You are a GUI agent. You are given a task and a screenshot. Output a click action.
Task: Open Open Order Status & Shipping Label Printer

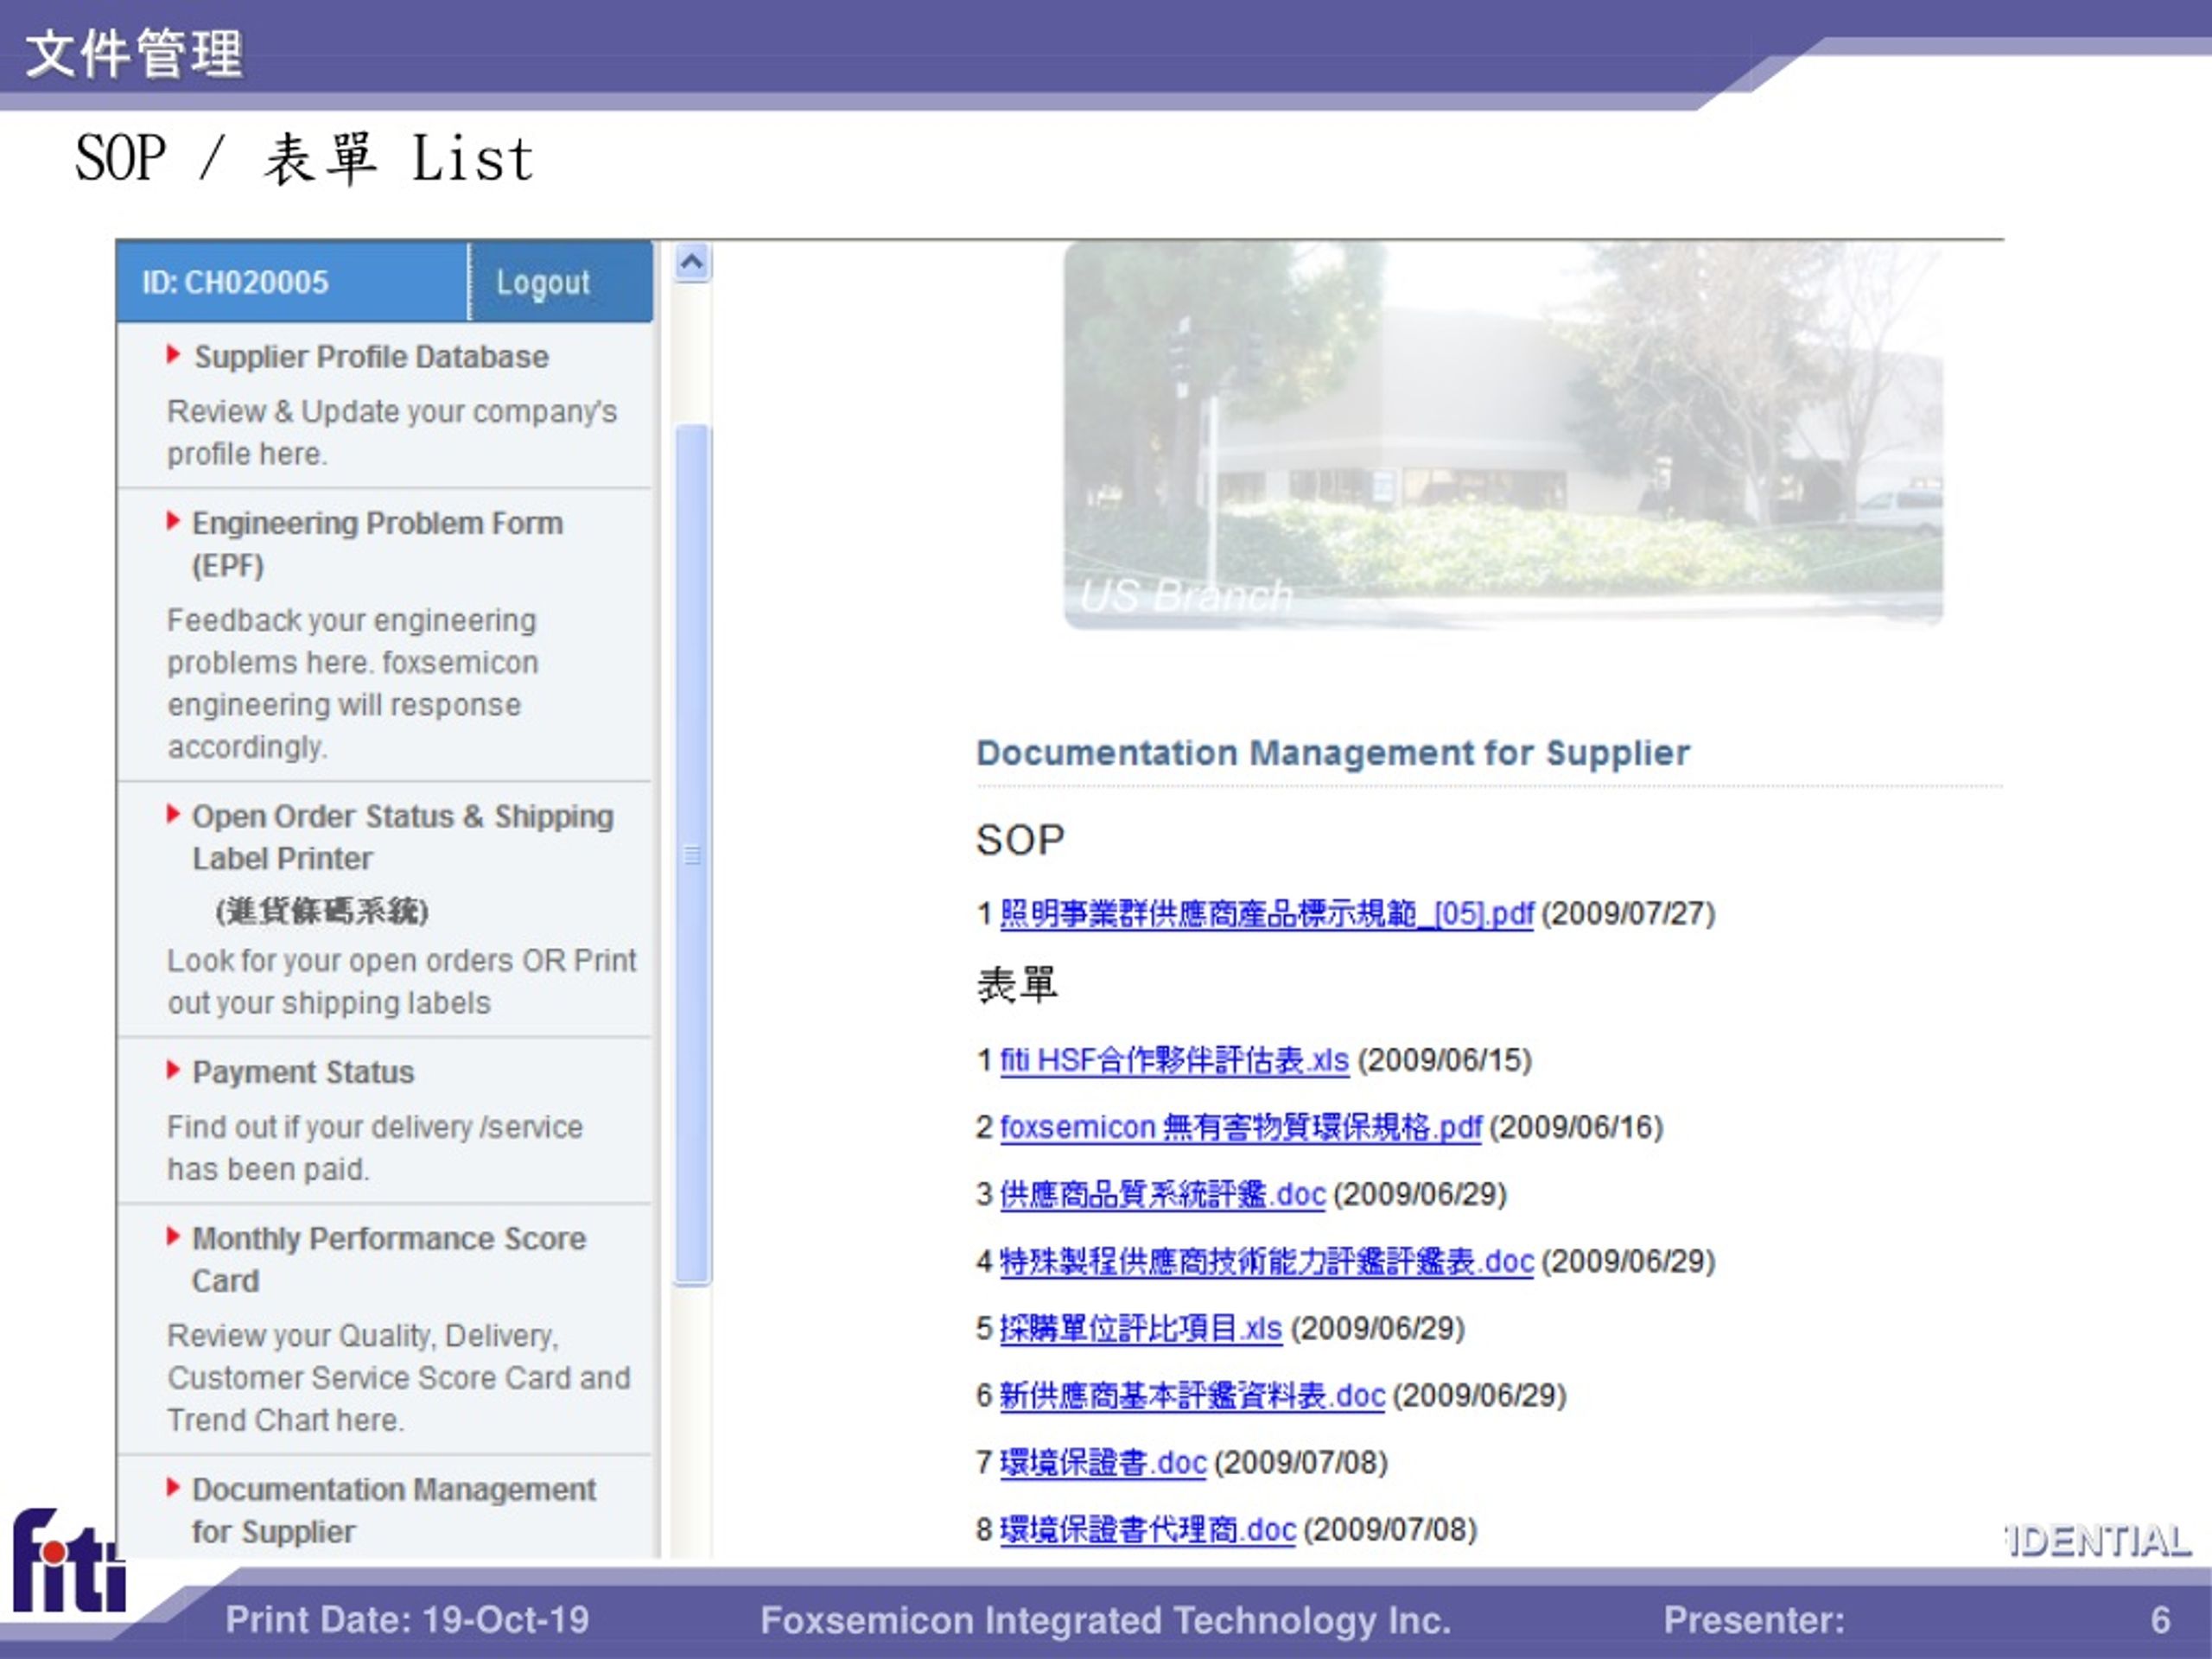(402, 837)
